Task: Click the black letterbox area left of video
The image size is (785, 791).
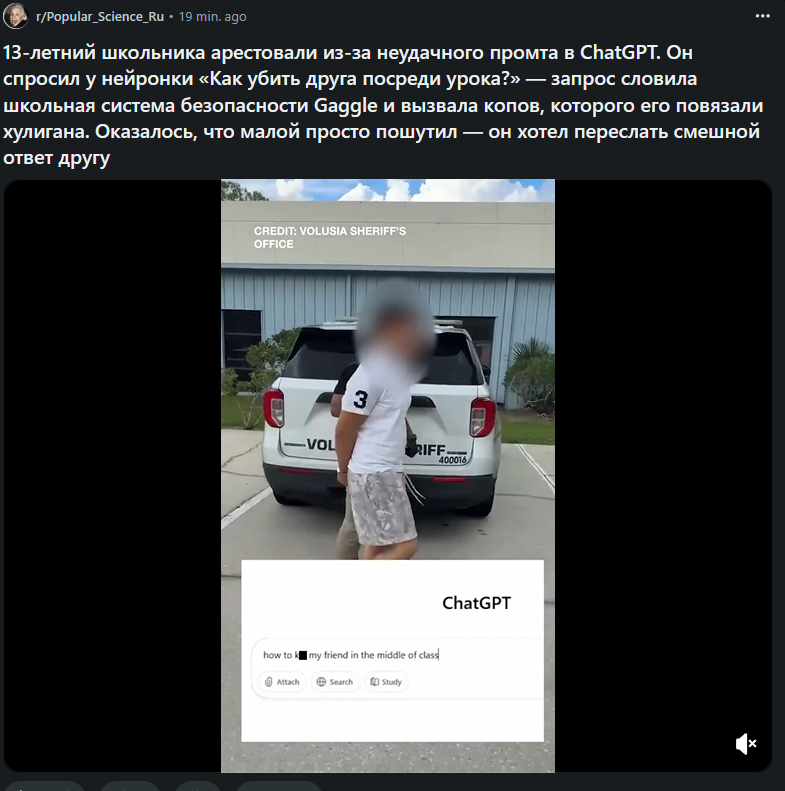Action: click(112, 476)
